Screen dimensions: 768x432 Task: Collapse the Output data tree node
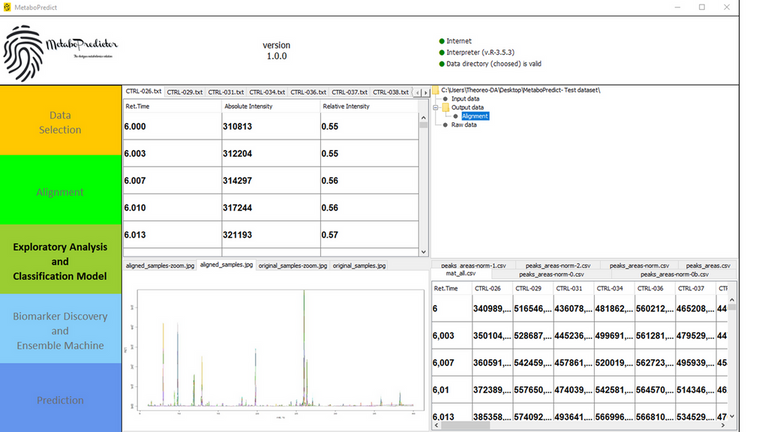[435, 108]
